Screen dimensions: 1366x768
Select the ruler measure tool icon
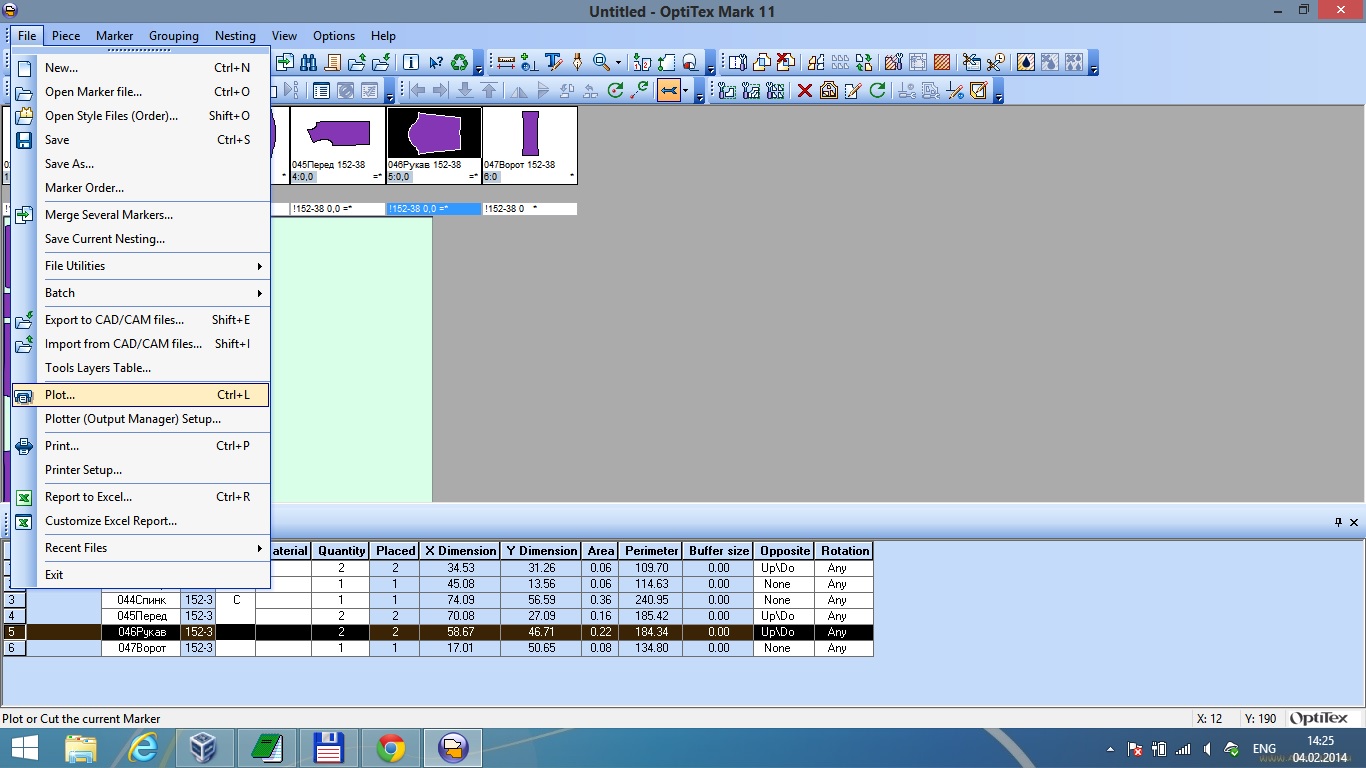tap(506, 63)
